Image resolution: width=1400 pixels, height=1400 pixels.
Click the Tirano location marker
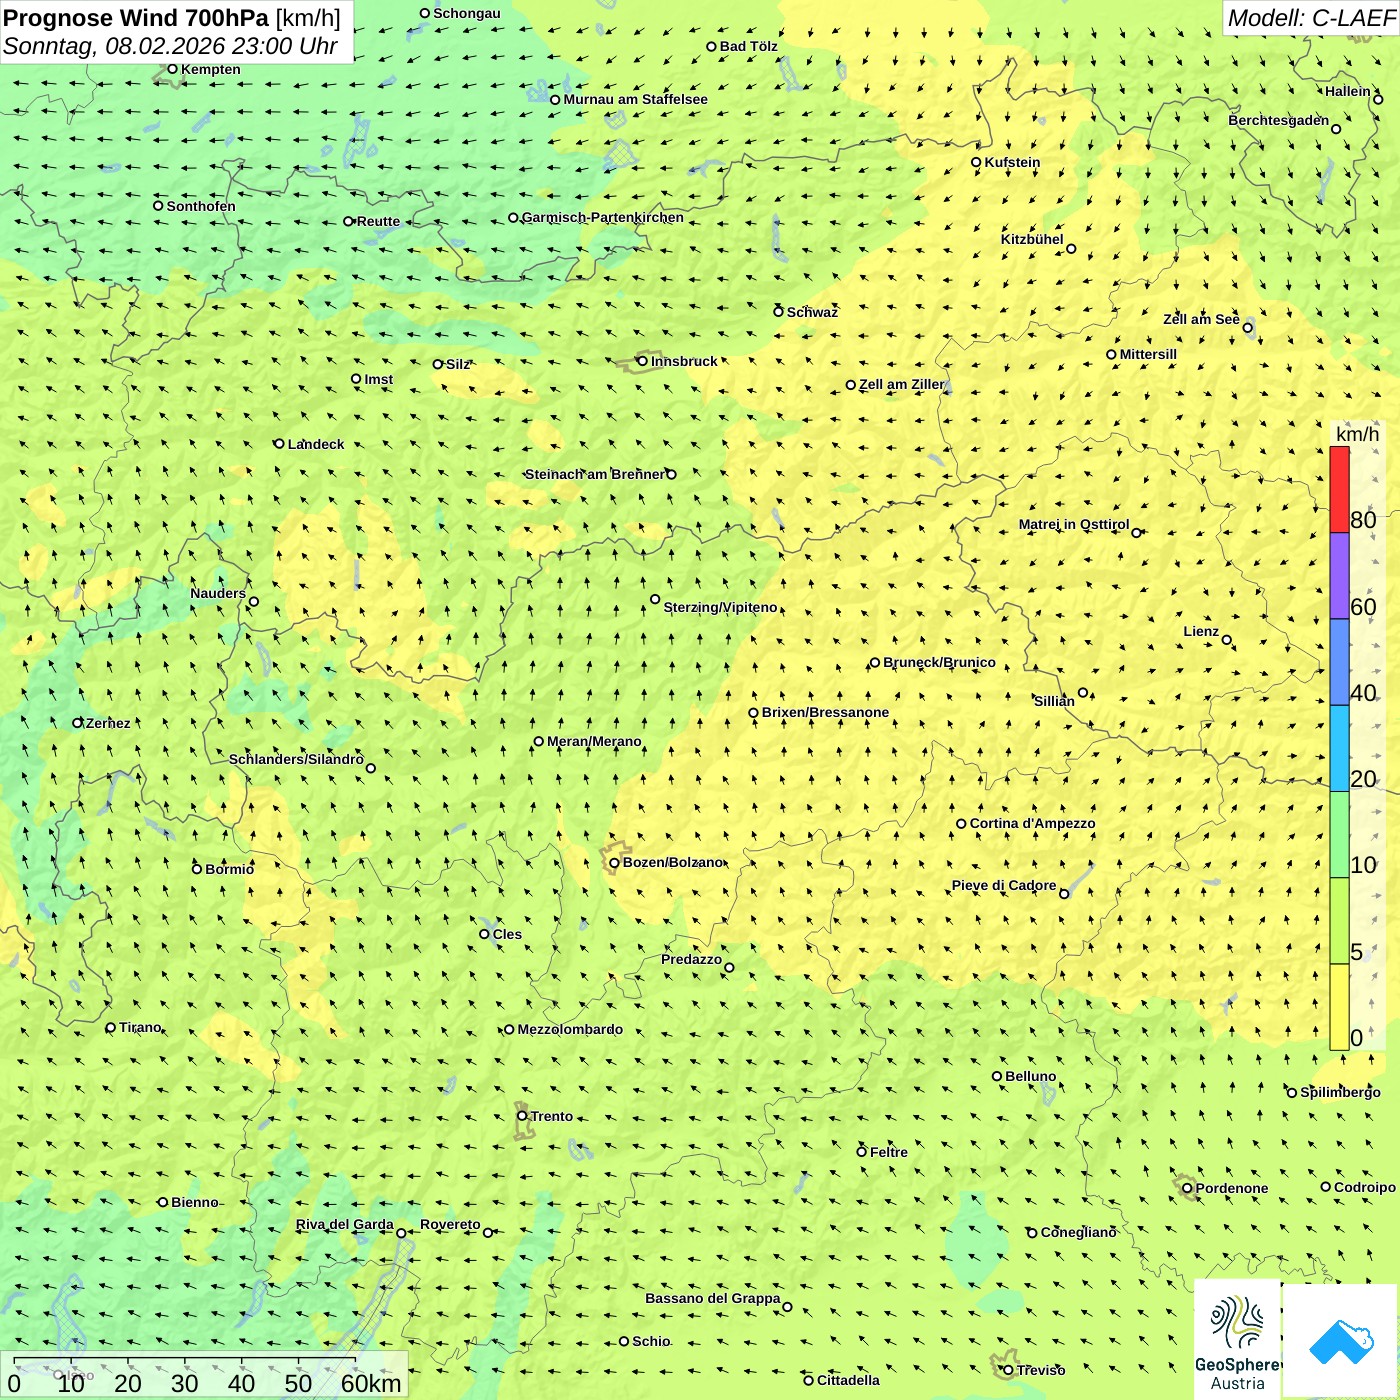(x=111, y=1027)
